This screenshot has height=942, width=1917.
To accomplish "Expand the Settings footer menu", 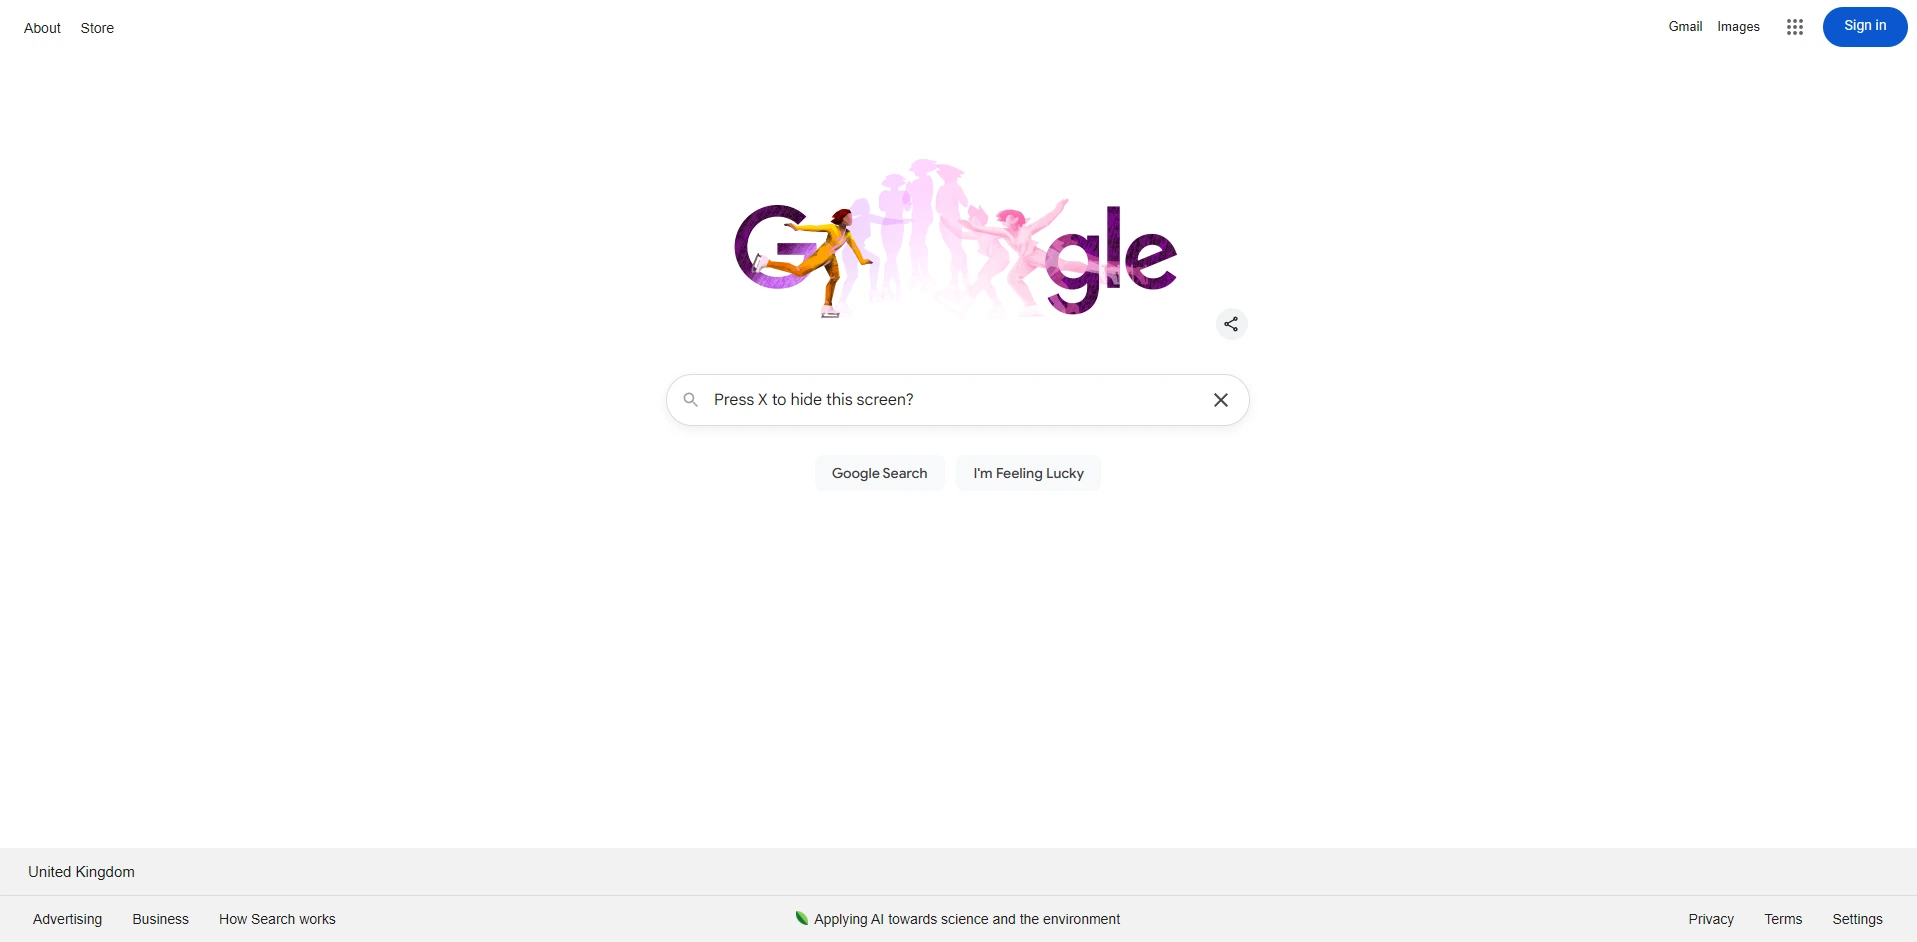I will [1857, 919].
